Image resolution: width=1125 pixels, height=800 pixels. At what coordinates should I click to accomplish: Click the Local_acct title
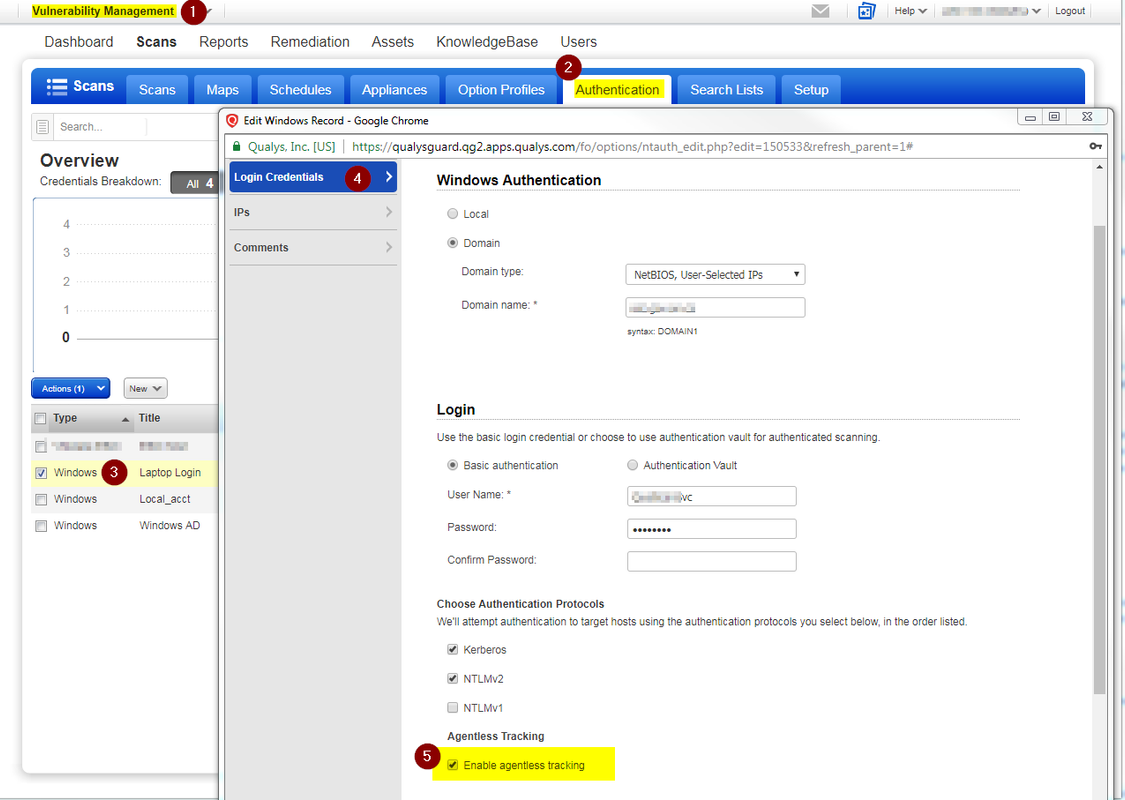(x=165, y=499)
